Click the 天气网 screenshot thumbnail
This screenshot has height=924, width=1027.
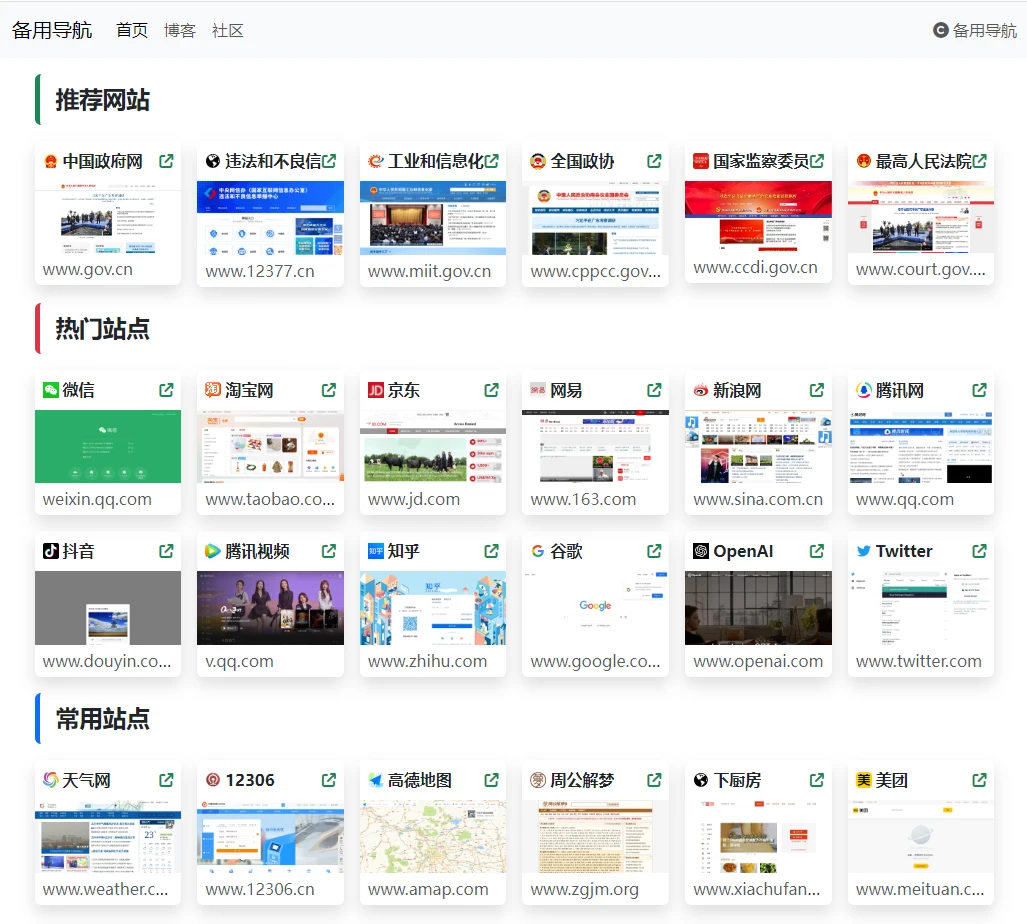pyautogui.click(x=108, y=836)
